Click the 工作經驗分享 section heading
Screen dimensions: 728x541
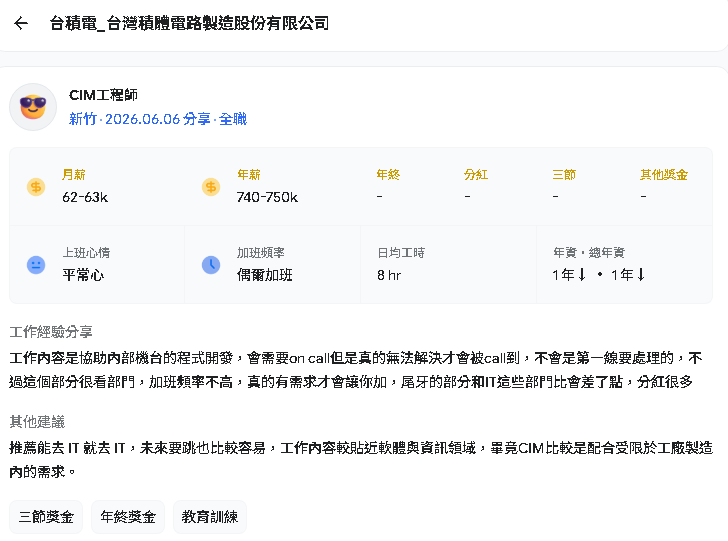tap(51, 332)
